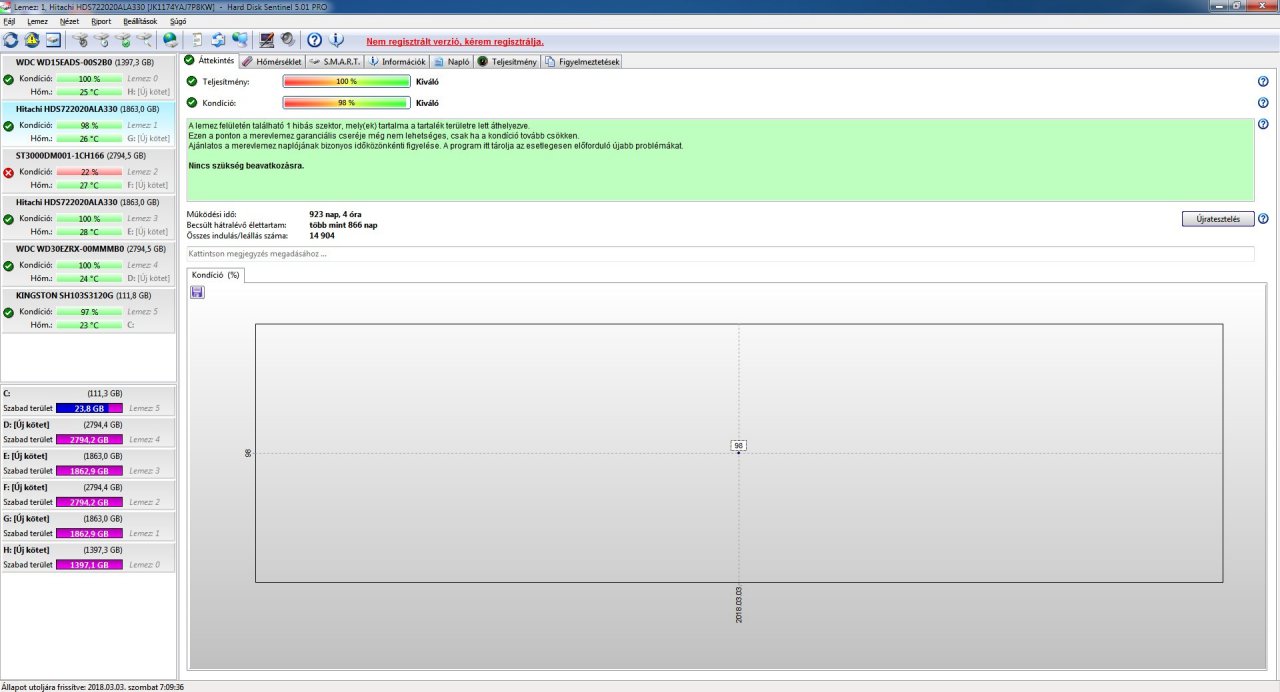Viewport: 1280px width, 692px height.
Task: Click the help icon beside Teljesítmény bar
Action: pos(1263,81)
